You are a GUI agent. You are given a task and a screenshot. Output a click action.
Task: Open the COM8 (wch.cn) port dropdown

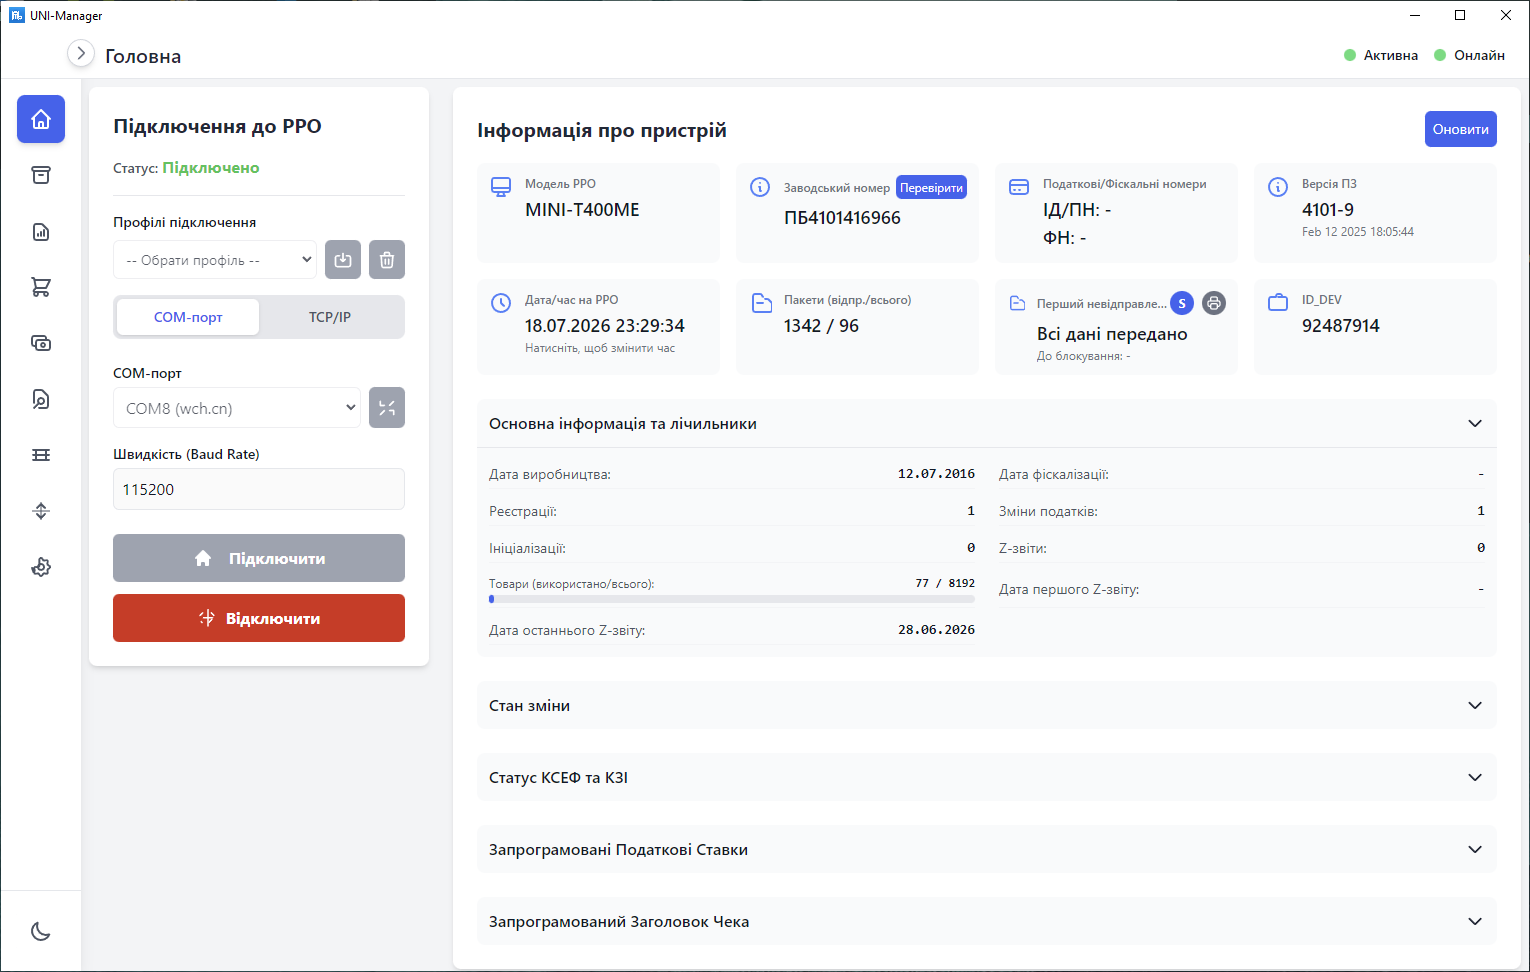coord(237,408)
